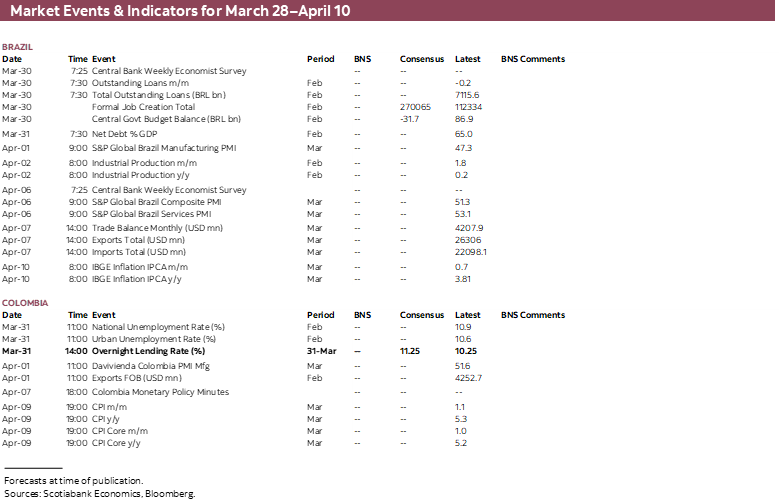This screenshot has width=780, height=504.
Task: Select latest value 10.25
Action: [x=466, y=351]
